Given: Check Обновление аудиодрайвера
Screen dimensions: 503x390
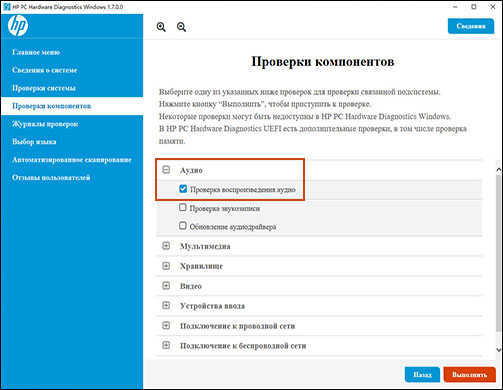Looking at the screenshot, I should 183,226.
